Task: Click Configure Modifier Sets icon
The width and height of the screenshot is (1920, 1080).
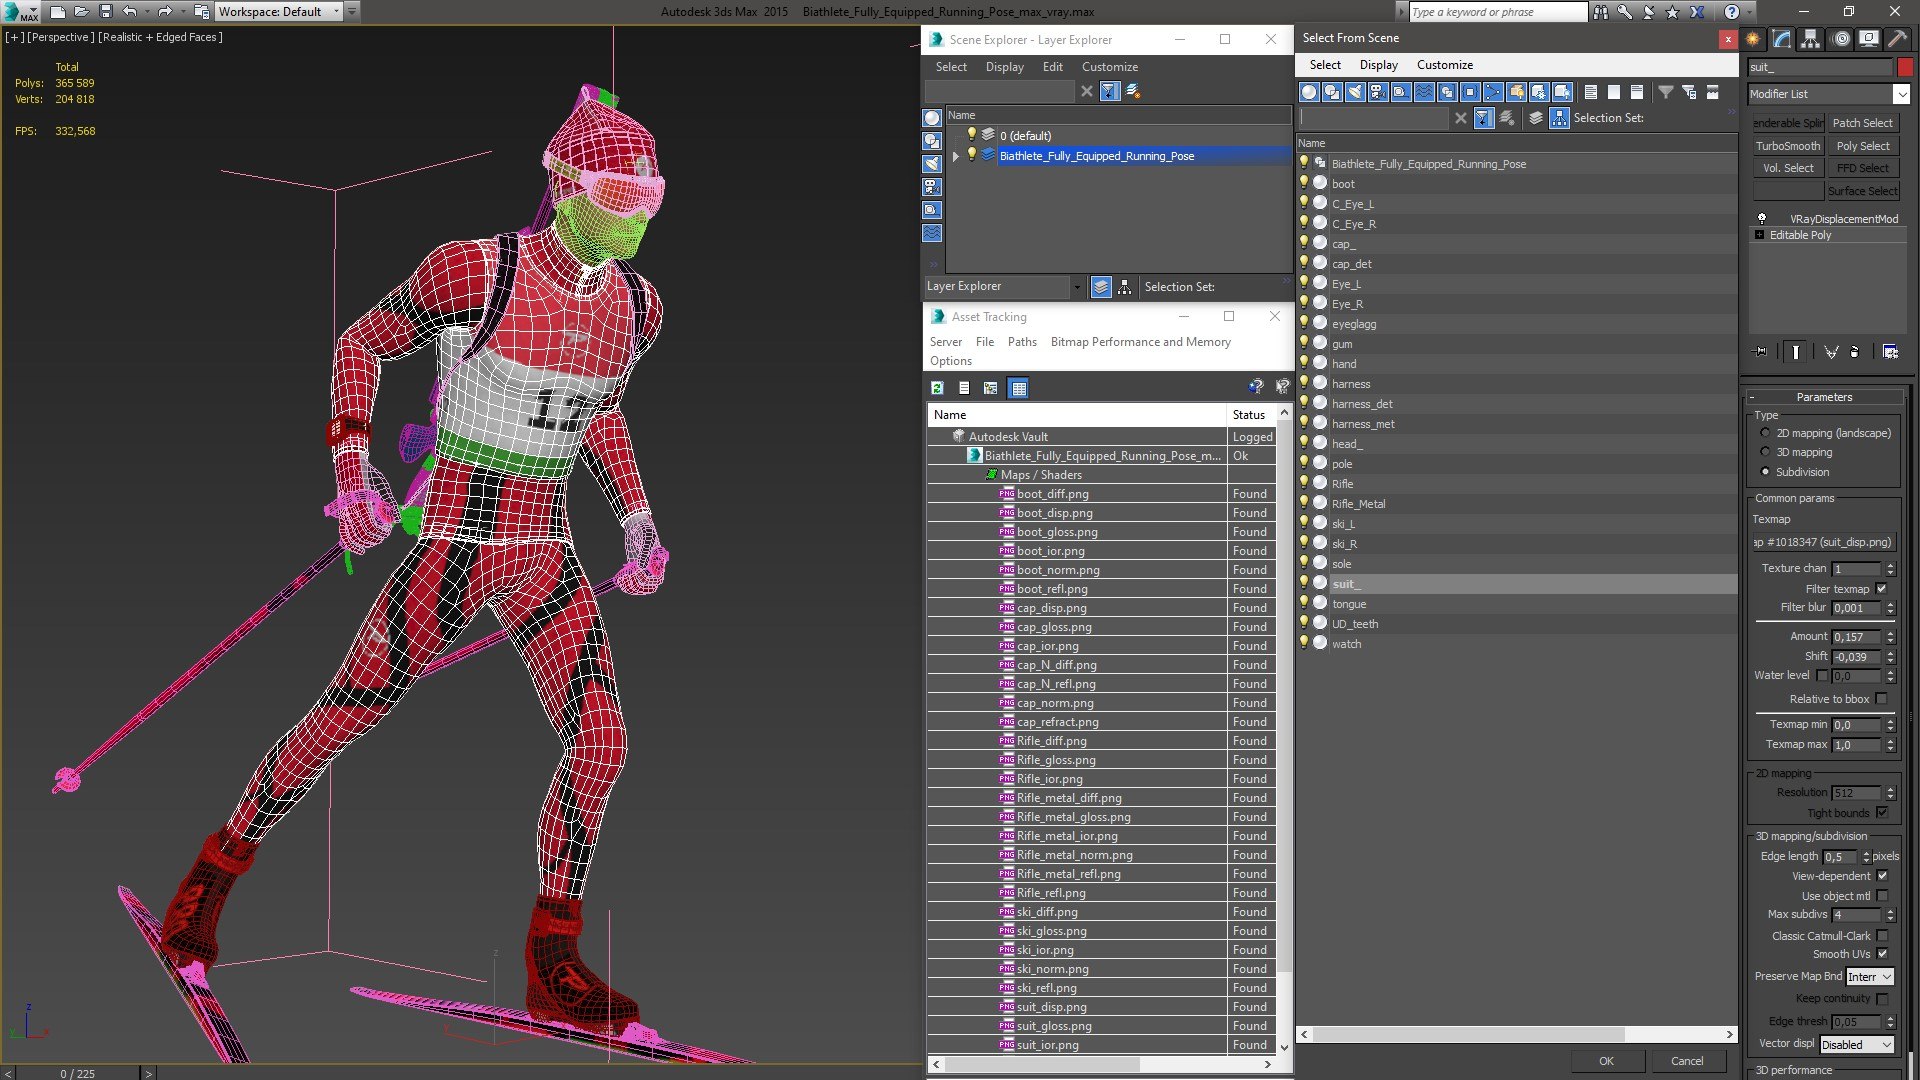Action: (x=1890, y=352)
